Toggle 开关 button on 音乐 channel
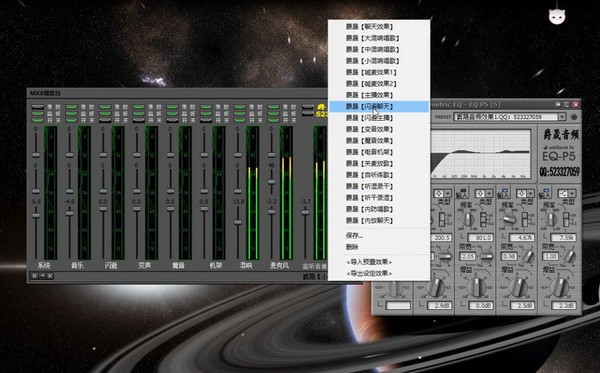Image resolution: width=600 pixels, height=373 pixels. click(x=71, y=120)
